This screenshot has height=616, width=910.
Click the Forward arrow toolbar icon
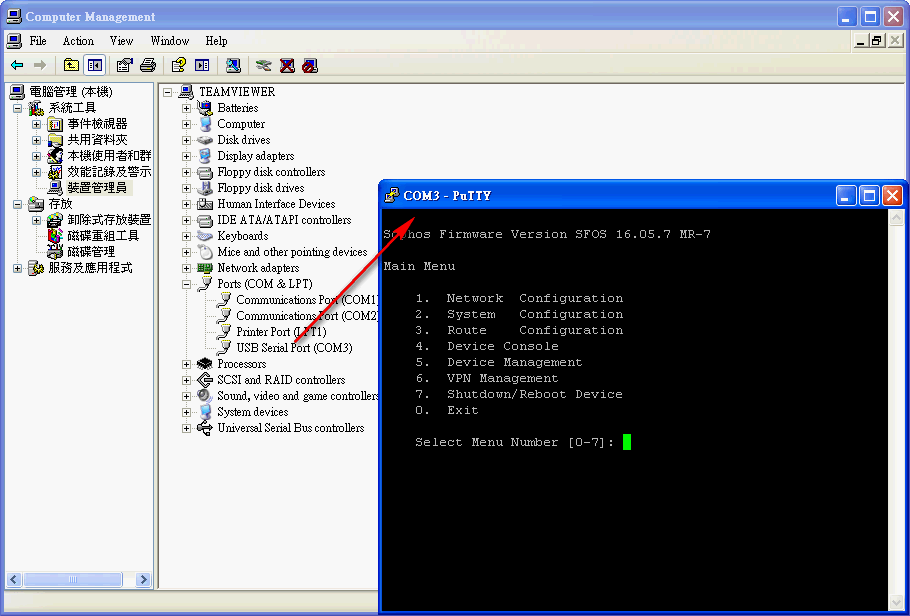tap(39, 66)
